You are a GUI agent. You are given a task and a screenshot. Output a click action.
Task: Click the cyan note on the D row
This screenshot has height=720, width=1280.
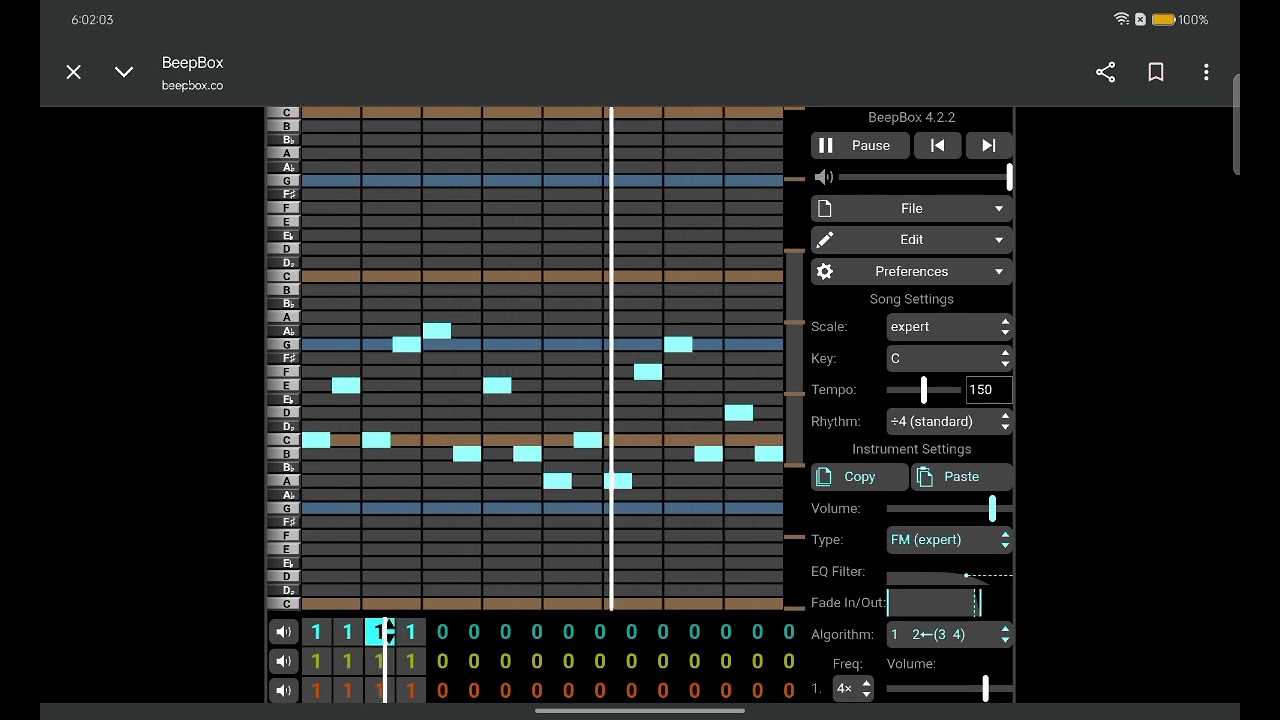pyautogui.click(x=739, y=413)
